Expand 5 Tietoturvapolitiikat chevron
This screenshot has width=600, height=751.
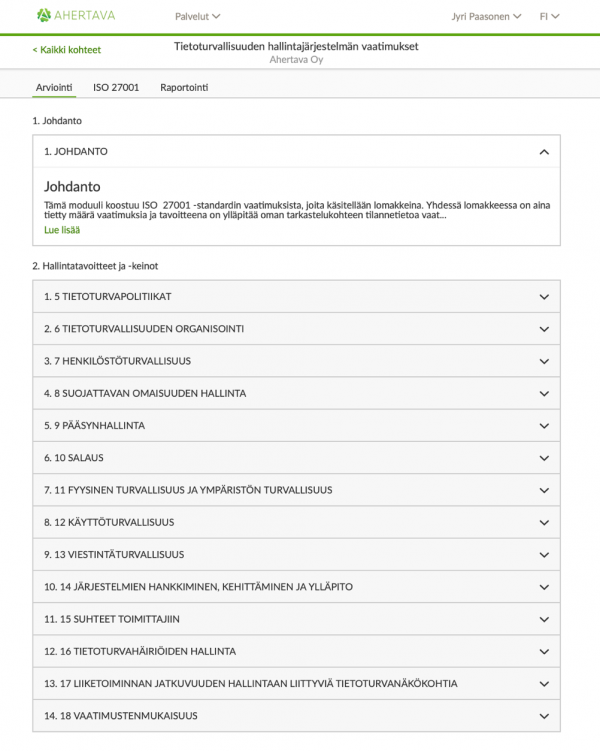[544, 297]
